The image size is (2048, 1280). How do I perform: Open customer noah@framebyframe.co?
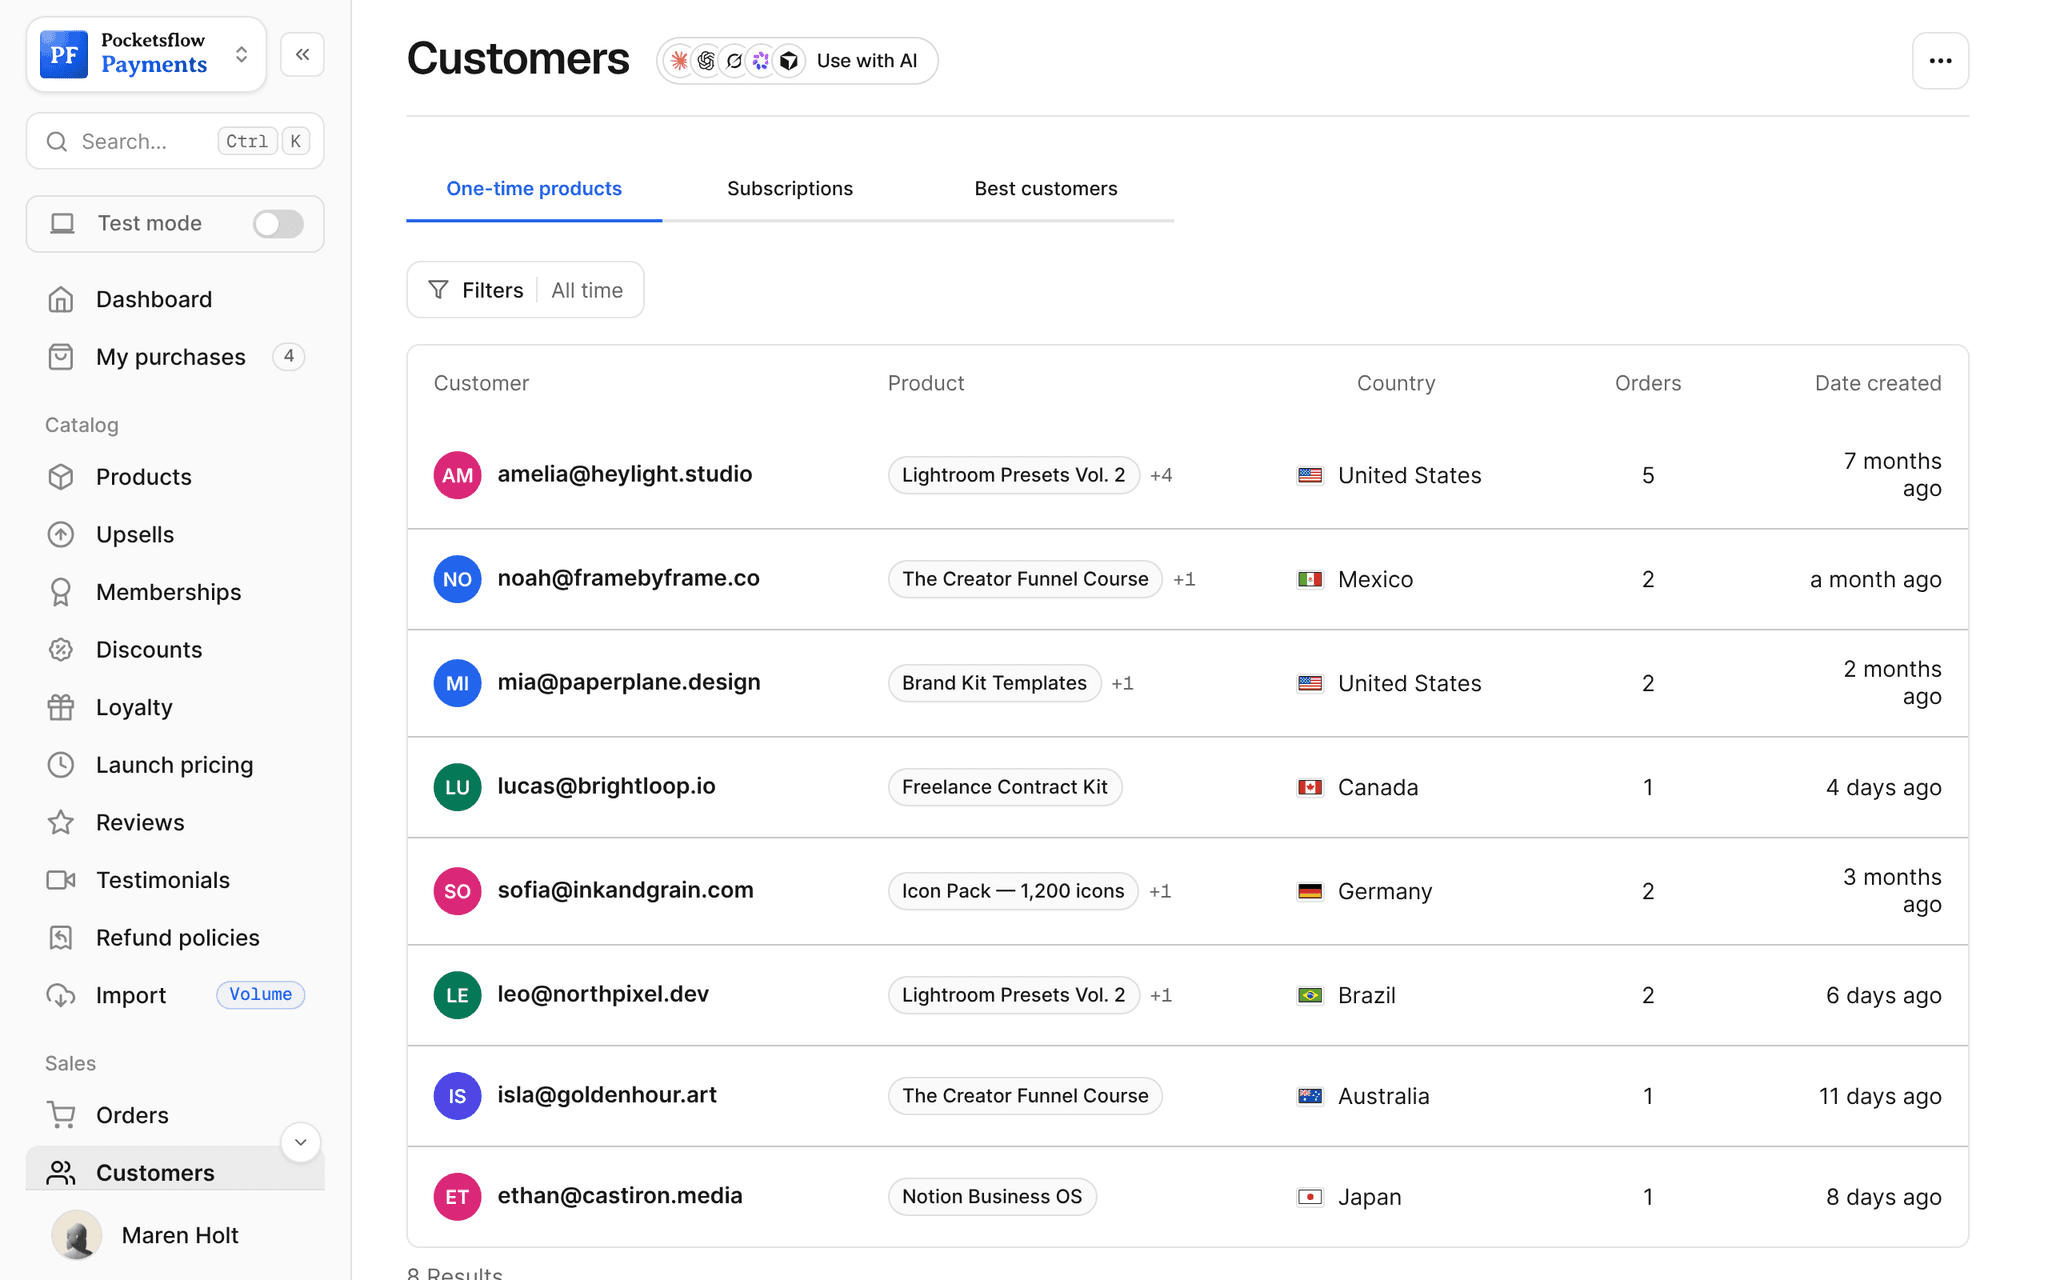(x=629, y=578)
